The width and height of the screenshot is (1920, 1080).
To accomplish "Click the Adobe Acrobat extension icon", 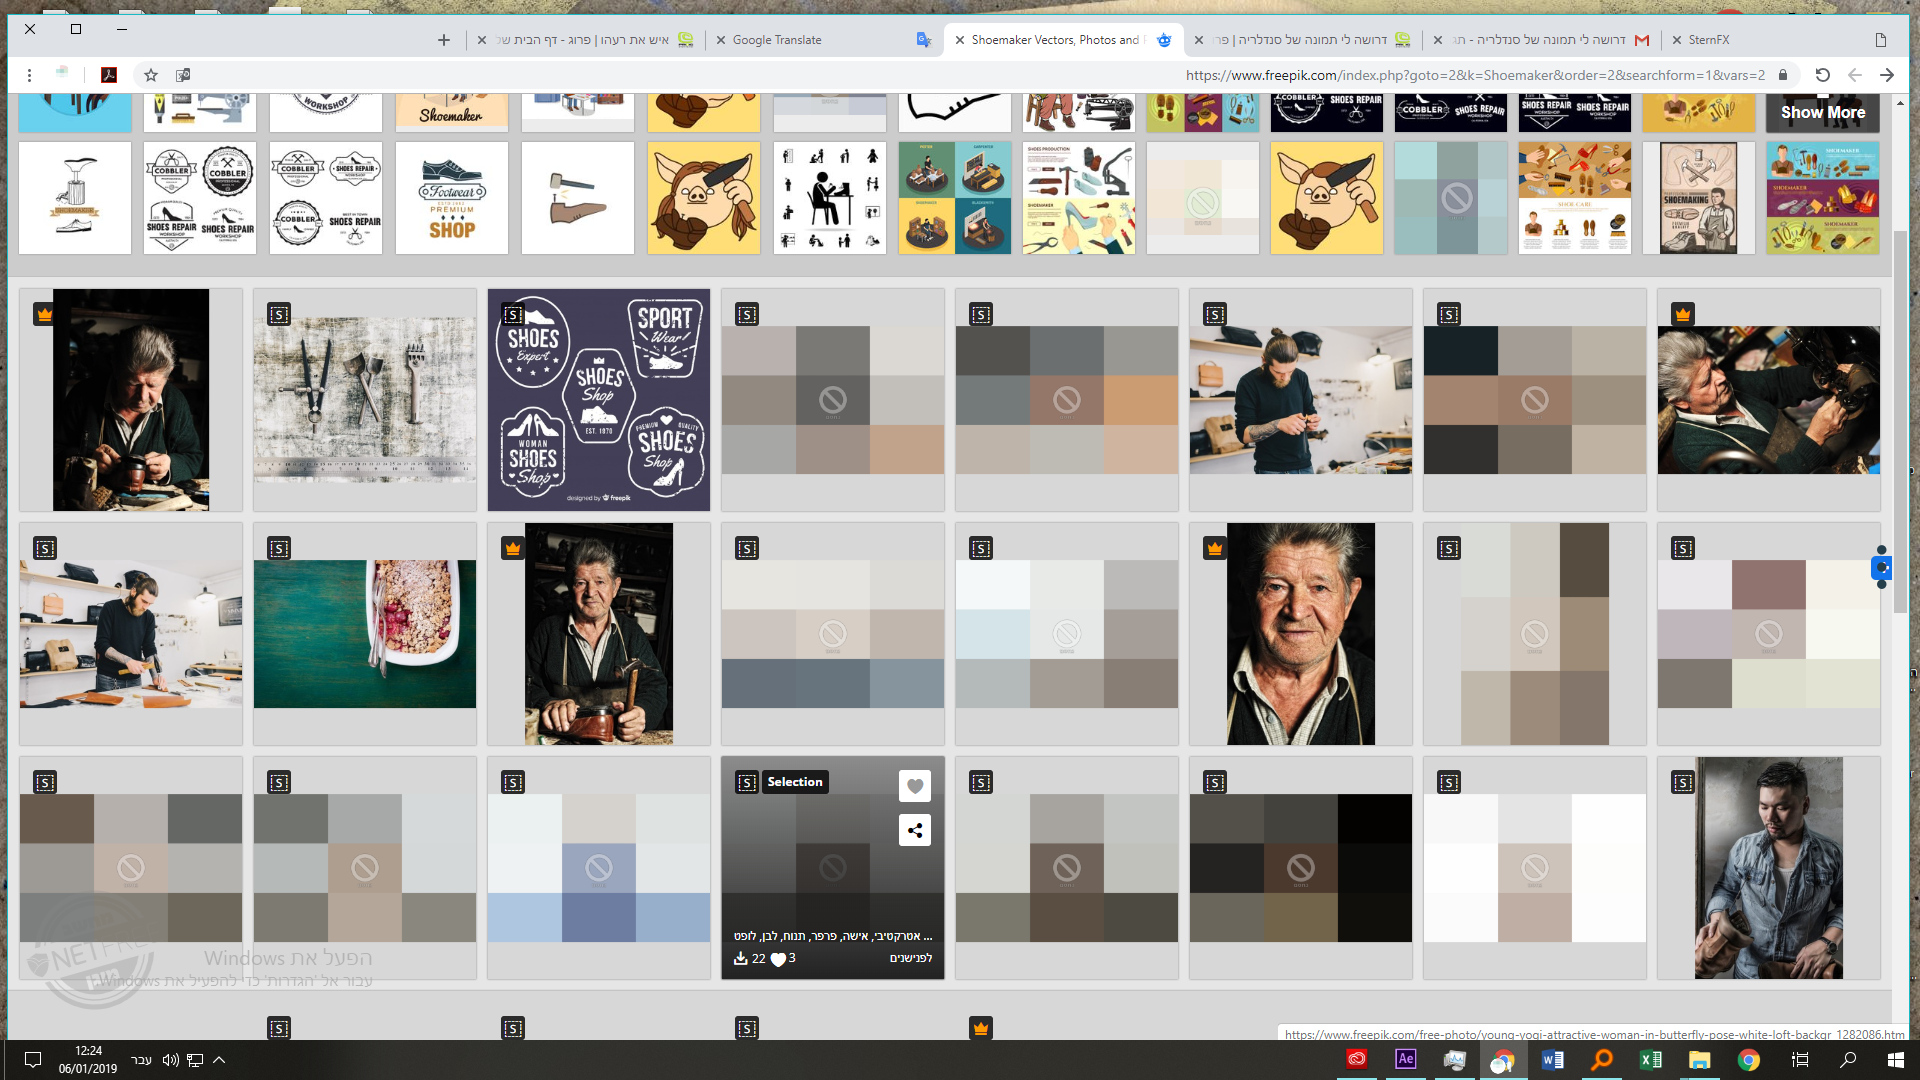I will pyautogui.click(x=109, y=75).
